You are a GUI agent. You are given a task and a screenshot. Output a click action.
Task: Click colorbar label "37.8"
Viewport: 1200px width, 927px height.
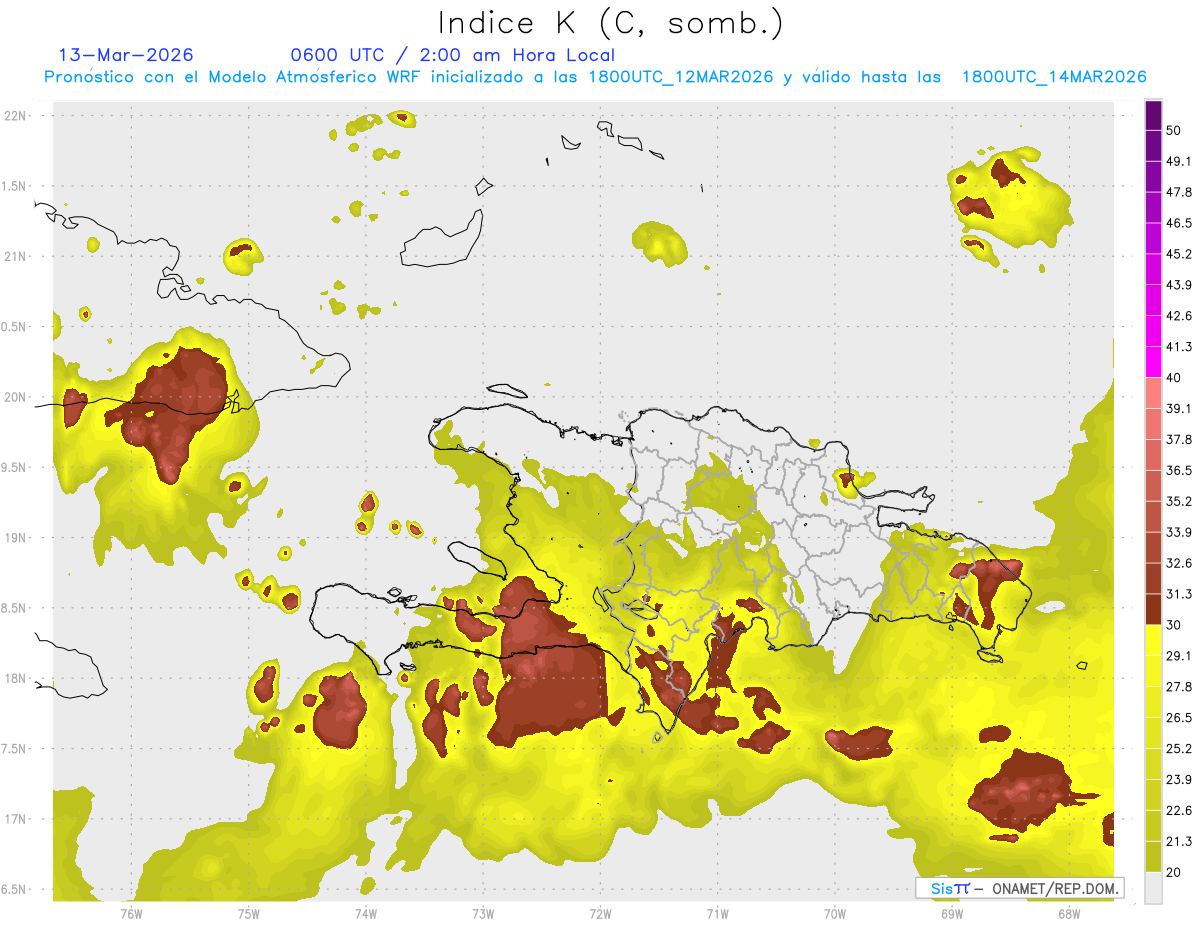[1179, 440]
